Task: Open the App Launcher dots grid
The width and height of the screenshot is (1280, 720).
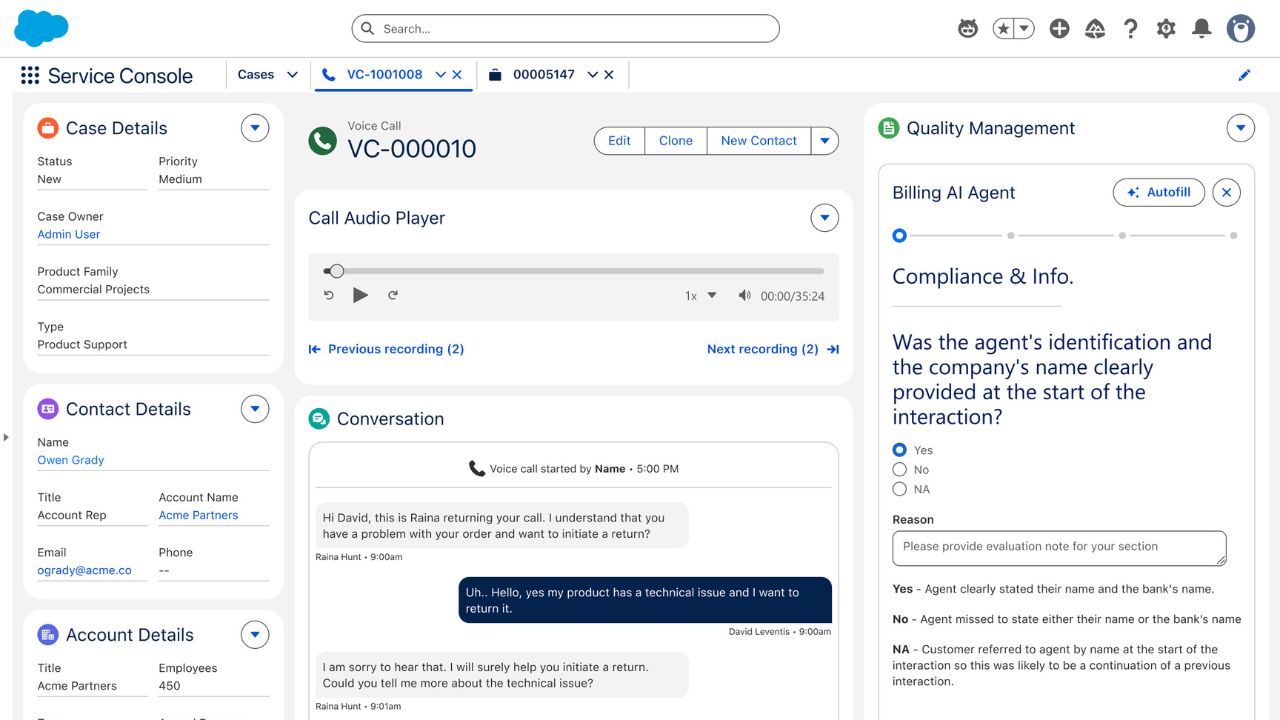Action: tap(30, 75)
